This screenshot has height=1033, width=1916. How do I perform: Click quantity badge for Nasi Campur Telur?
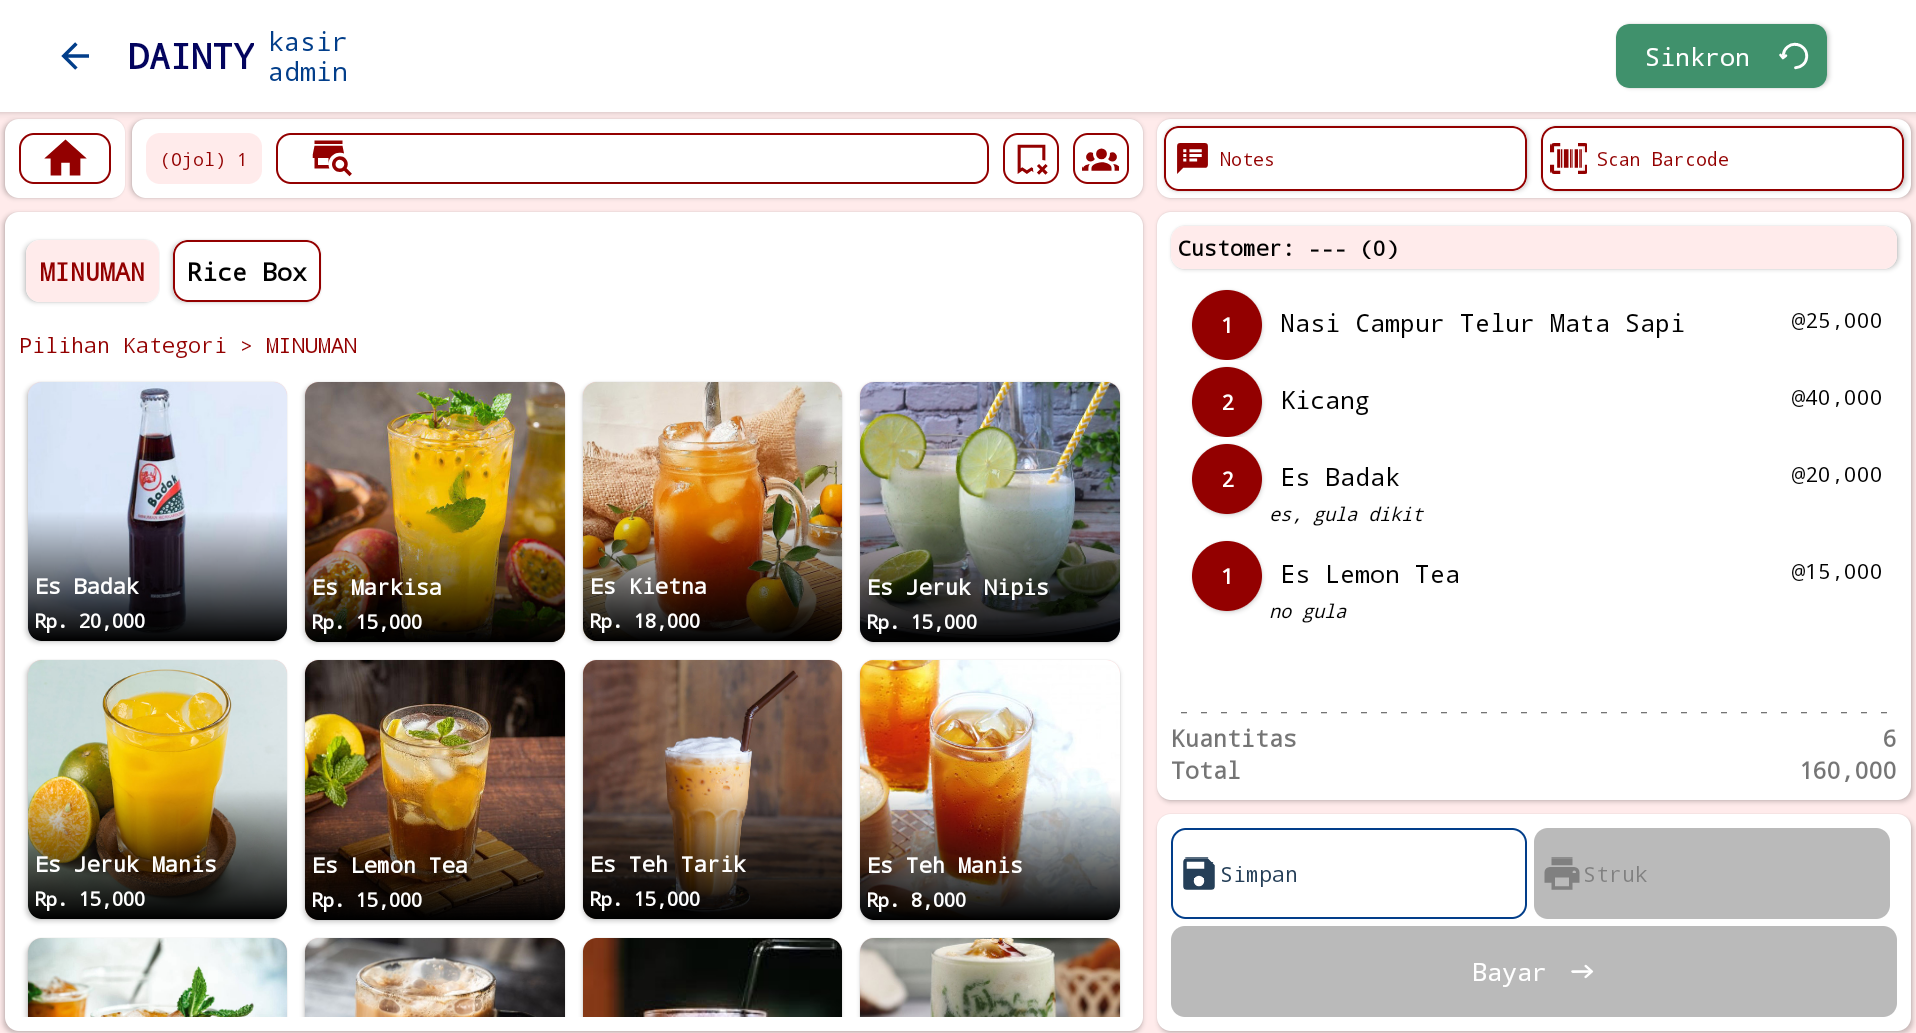(x=1227, y=325)
